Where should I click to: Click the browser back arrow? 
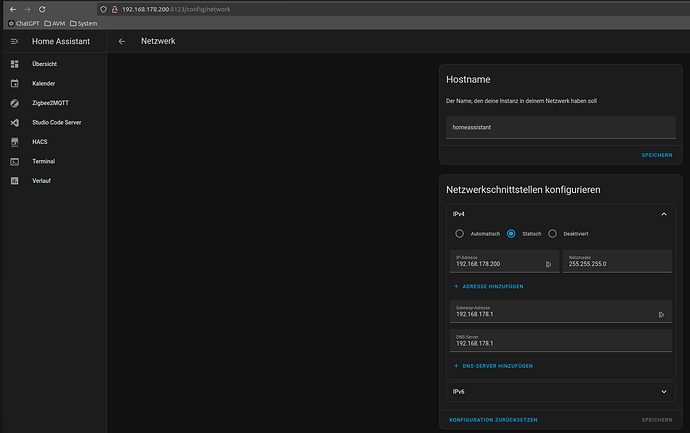13,9
